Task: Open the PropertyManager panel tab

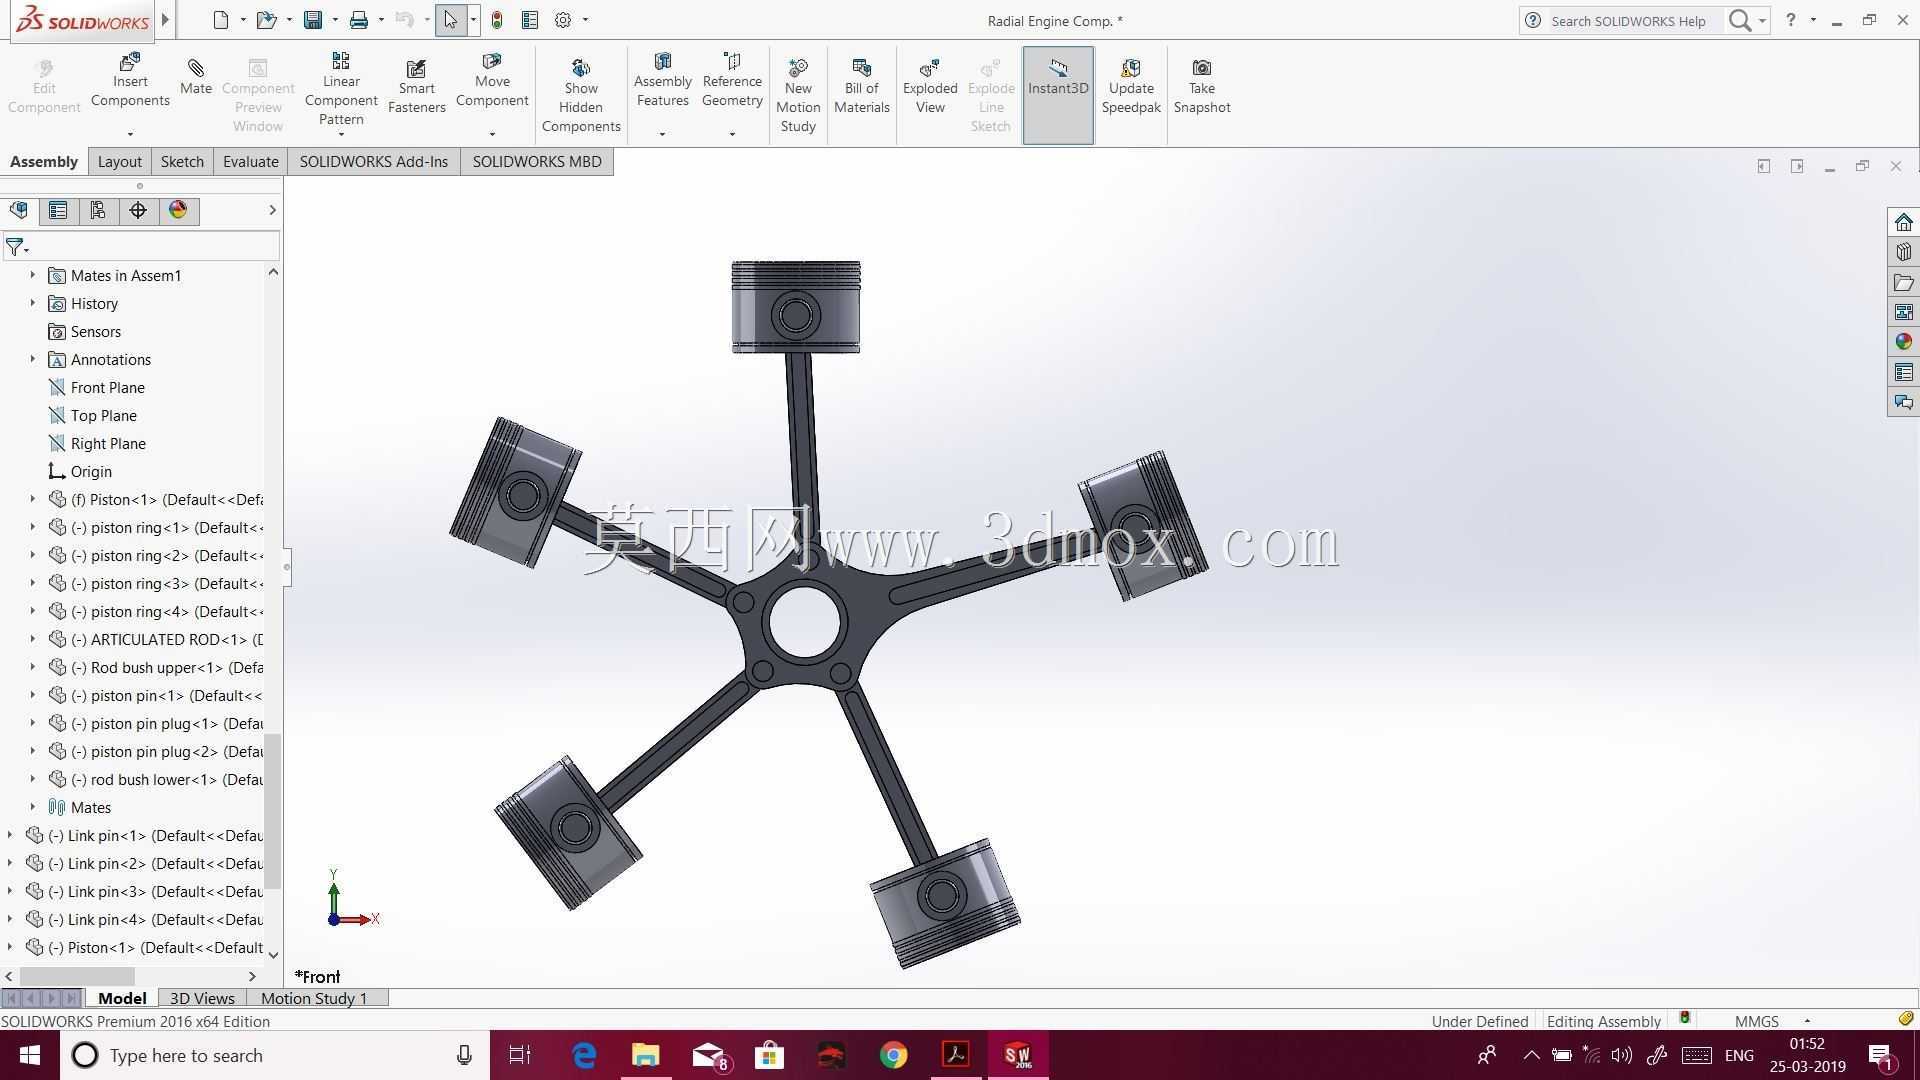Action: point(58,210)
